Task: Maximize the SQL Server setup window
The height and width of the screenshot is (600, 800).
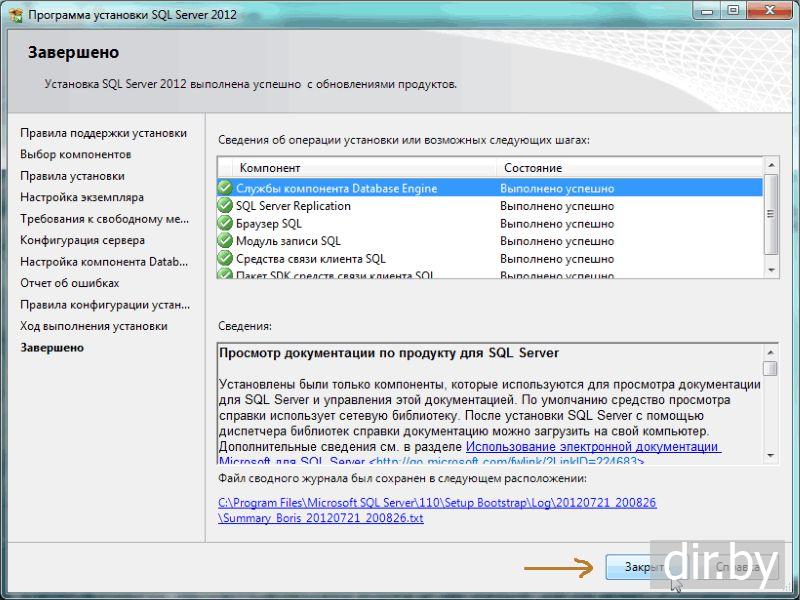Action: pyautogui.click(x=733, y=11)
